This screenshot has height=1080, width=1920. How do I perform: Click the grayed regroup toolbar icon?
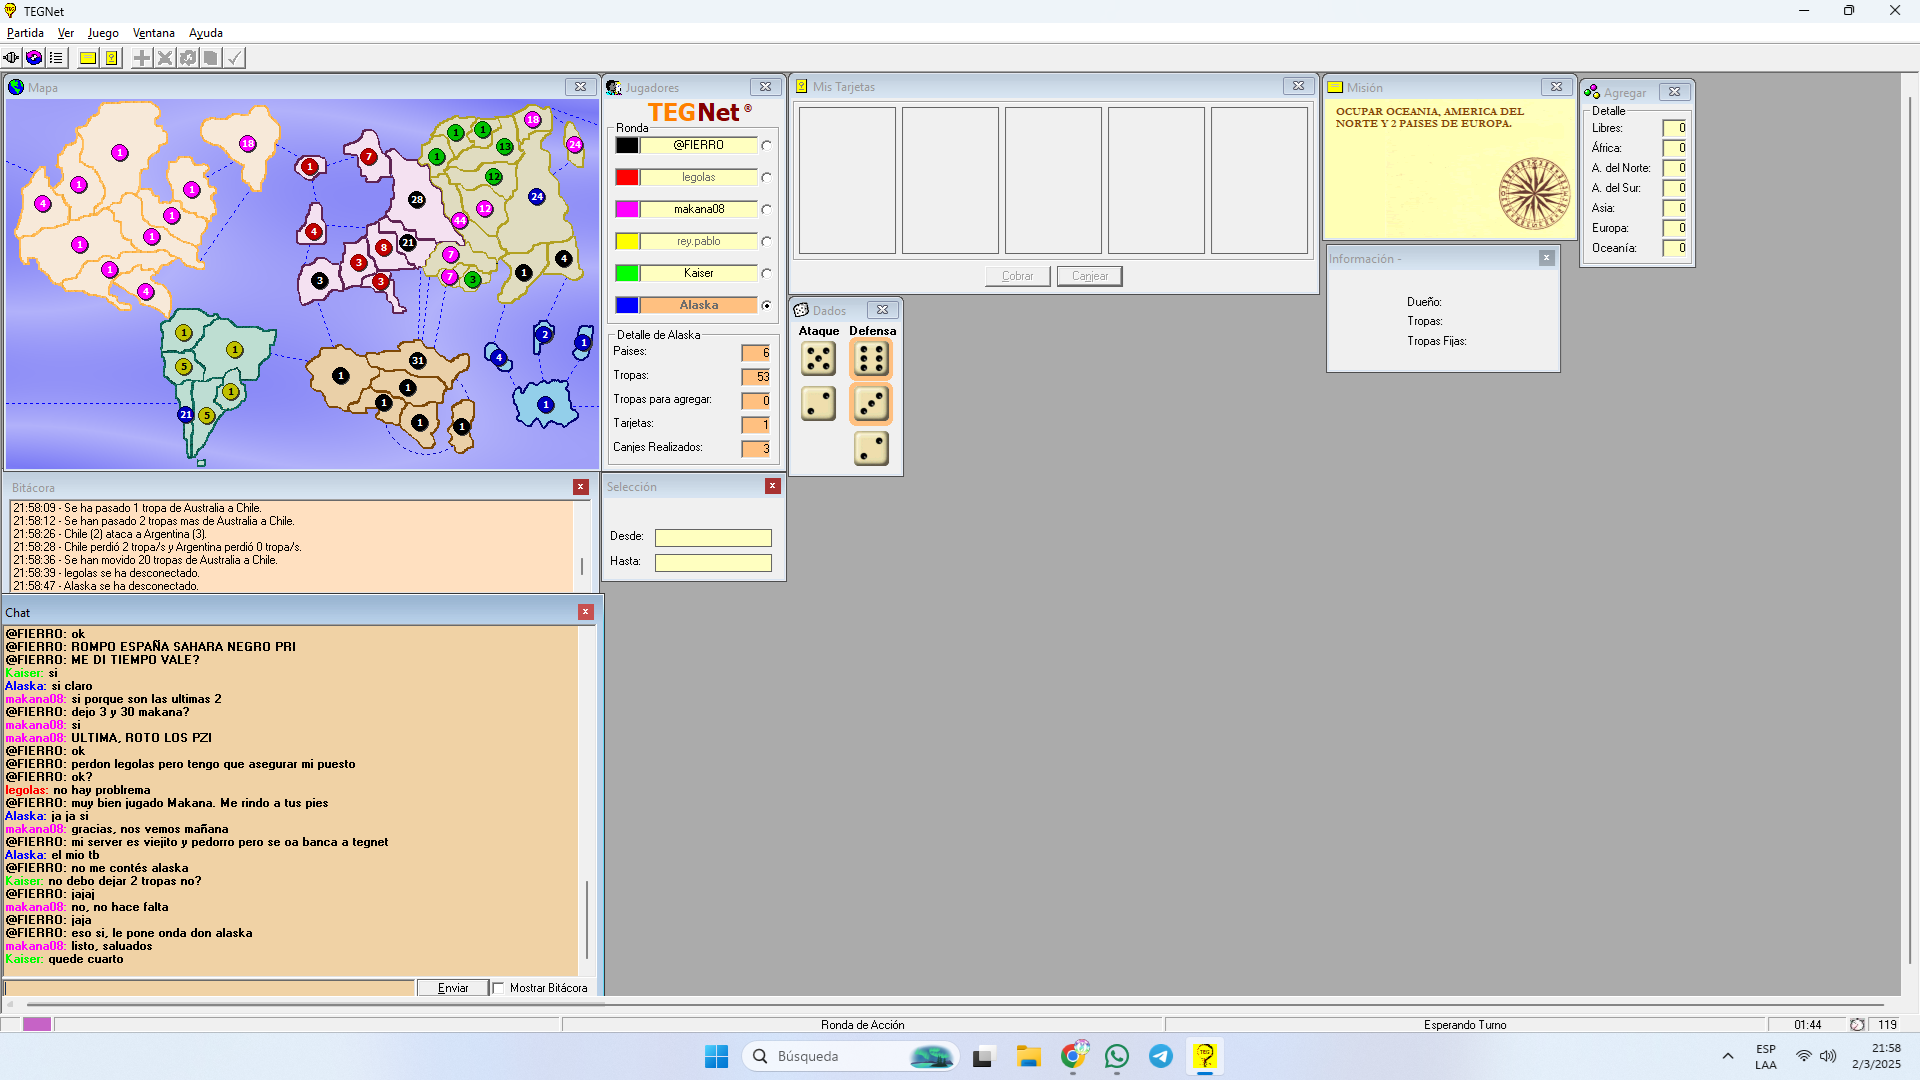point(188,58)
